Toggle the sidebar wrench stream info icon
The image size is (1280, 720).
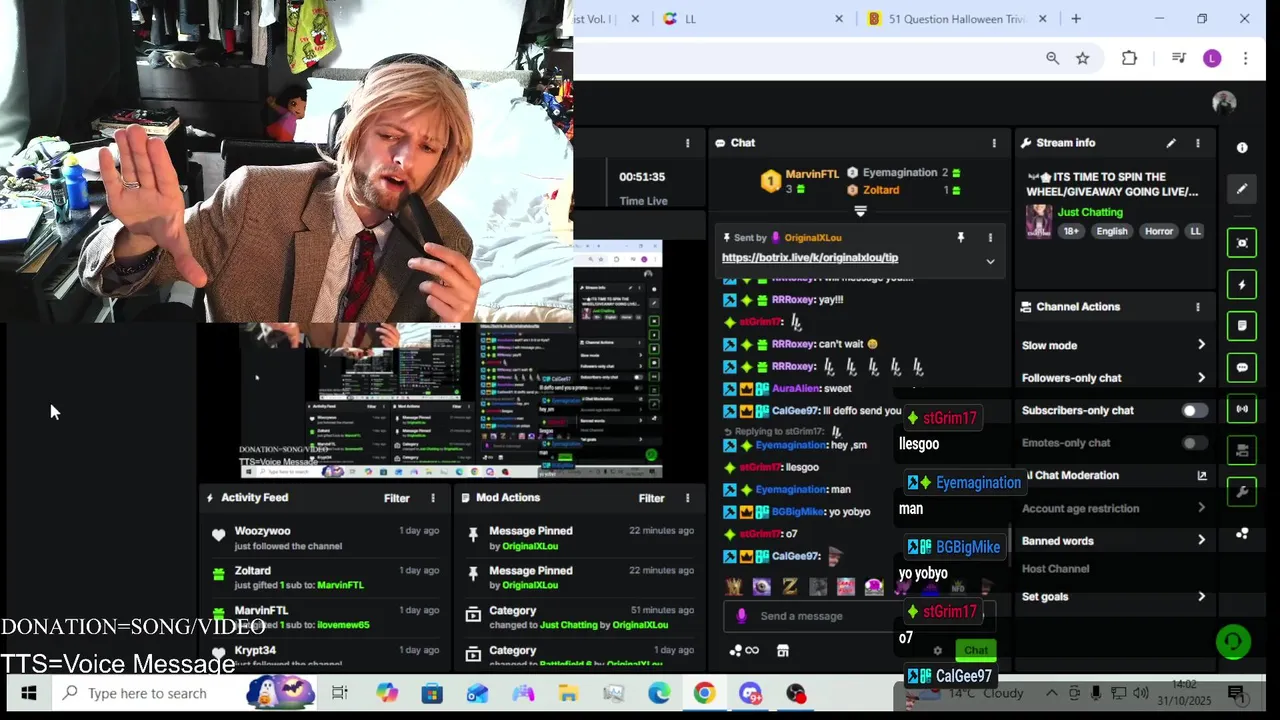(x=1242, y=492)
